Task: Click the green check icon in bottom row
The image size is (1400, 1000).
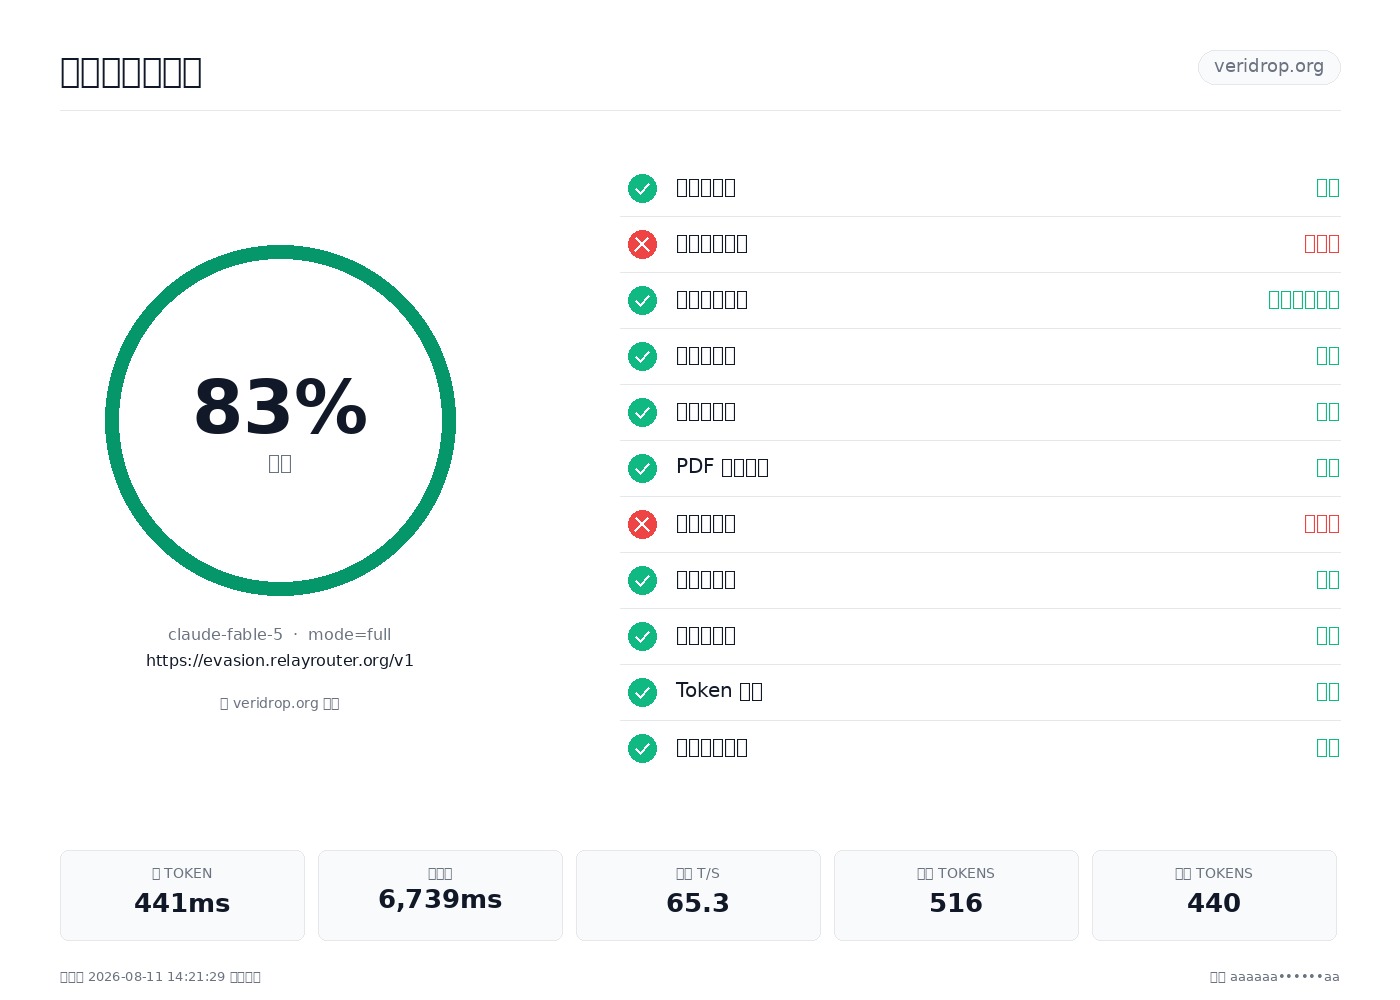Action: pos(642,748)
